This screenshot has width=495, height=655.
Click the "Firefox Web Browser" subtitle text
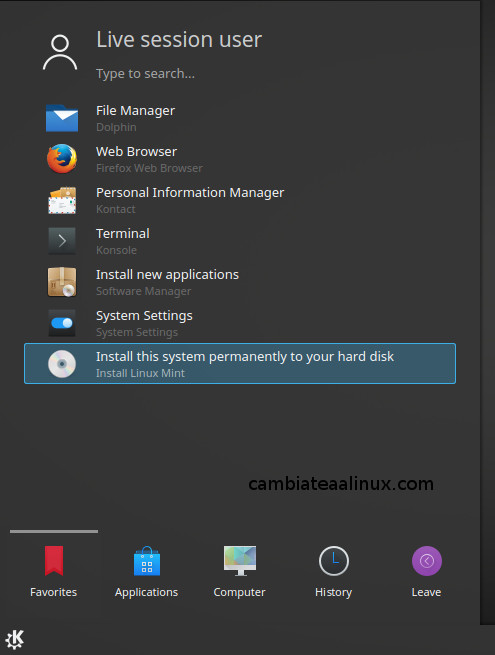point(149,168)
